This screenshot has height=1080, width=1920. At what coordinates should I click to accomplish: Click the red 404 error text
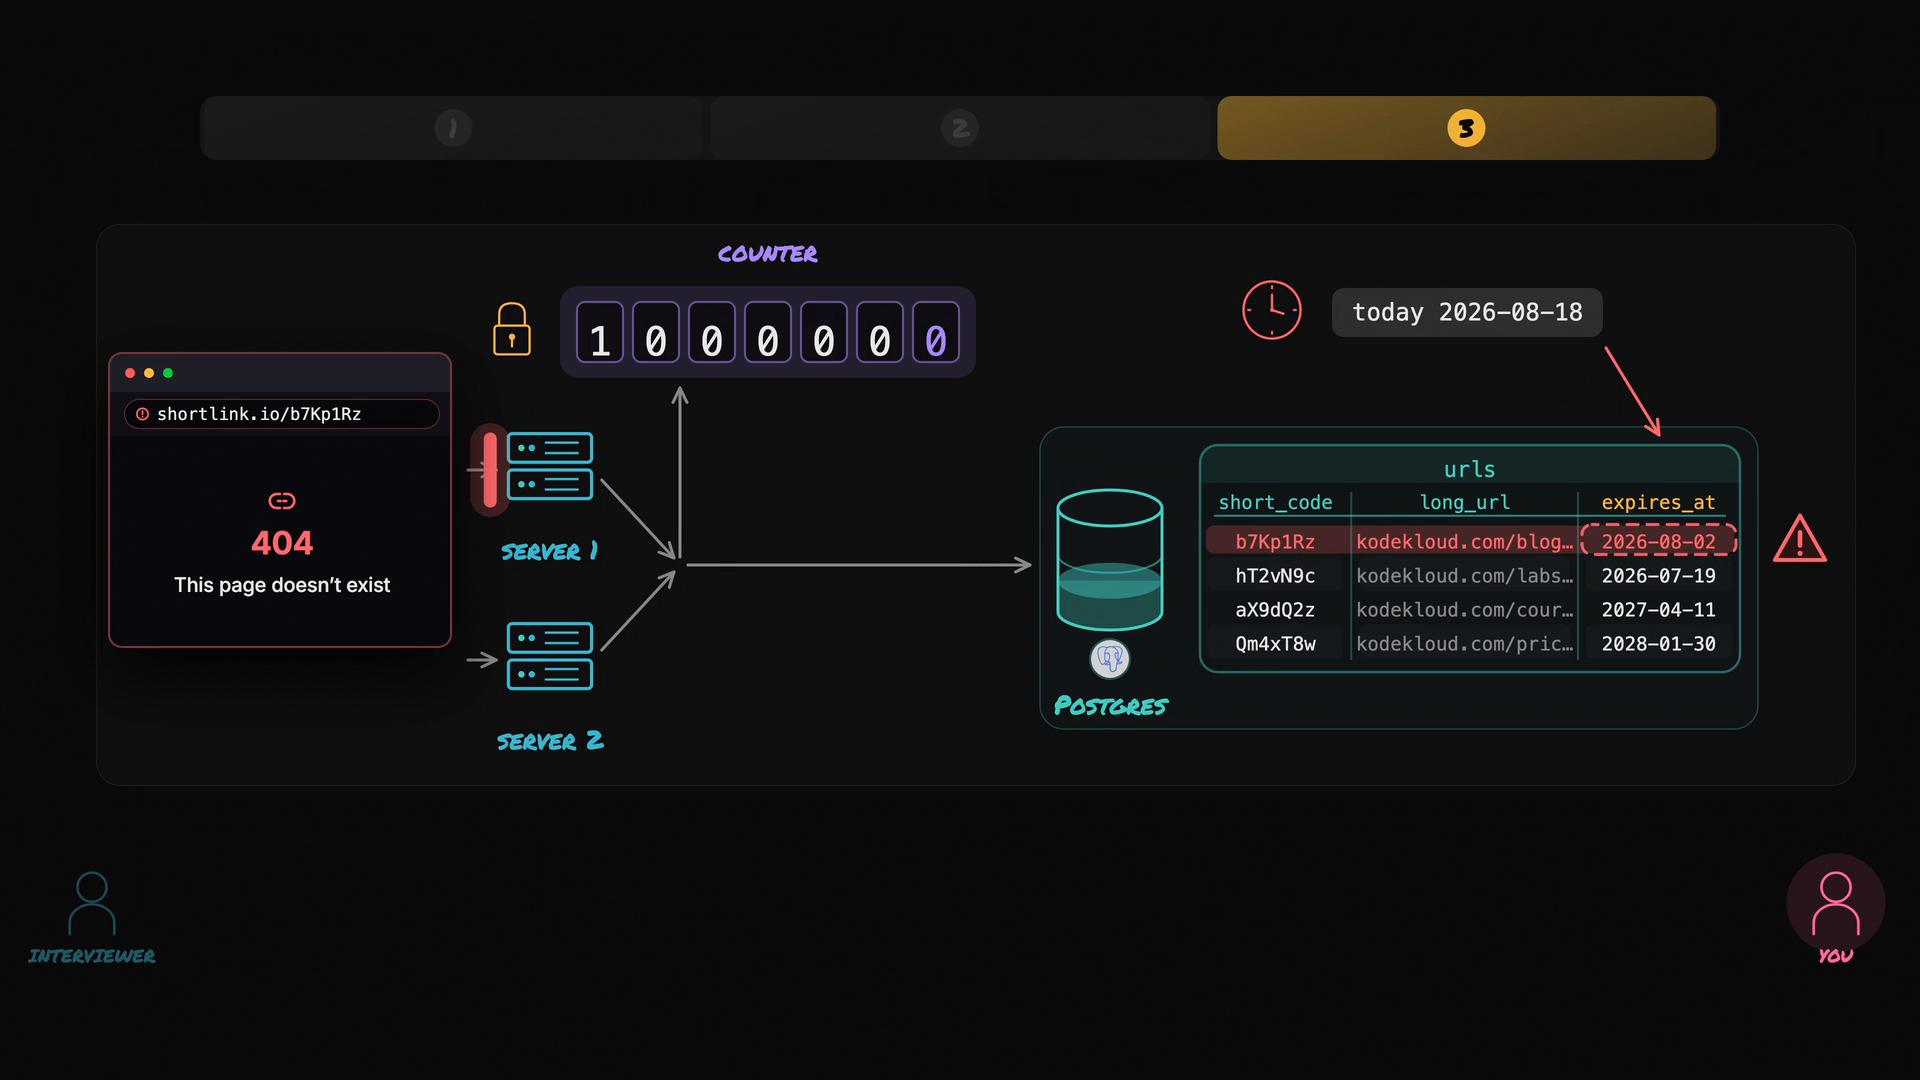click(282, 543)
